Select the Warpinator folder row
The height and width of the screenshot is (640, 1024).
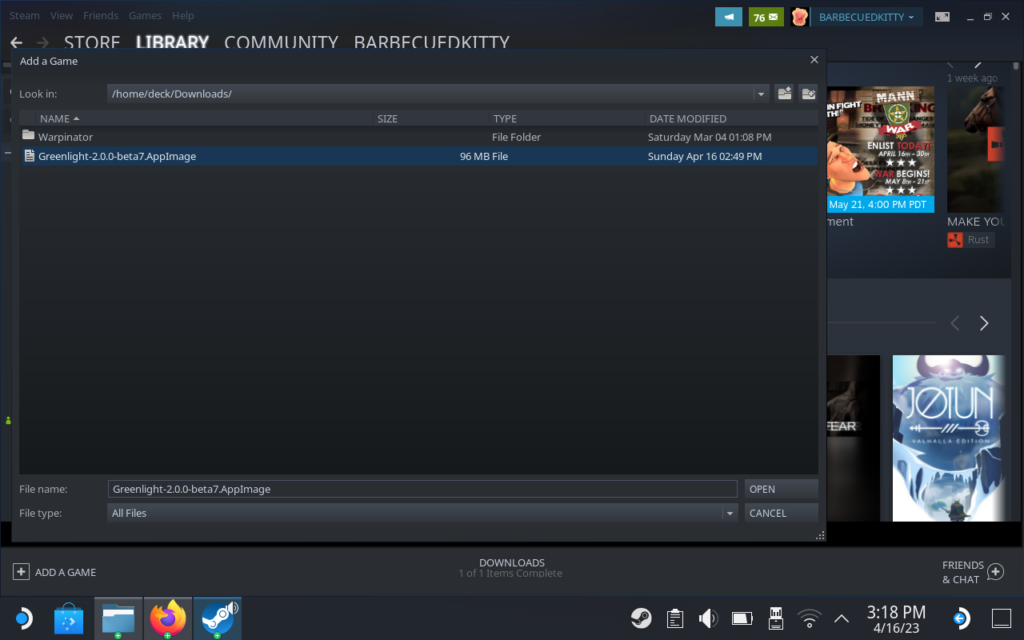pos(419,136)
